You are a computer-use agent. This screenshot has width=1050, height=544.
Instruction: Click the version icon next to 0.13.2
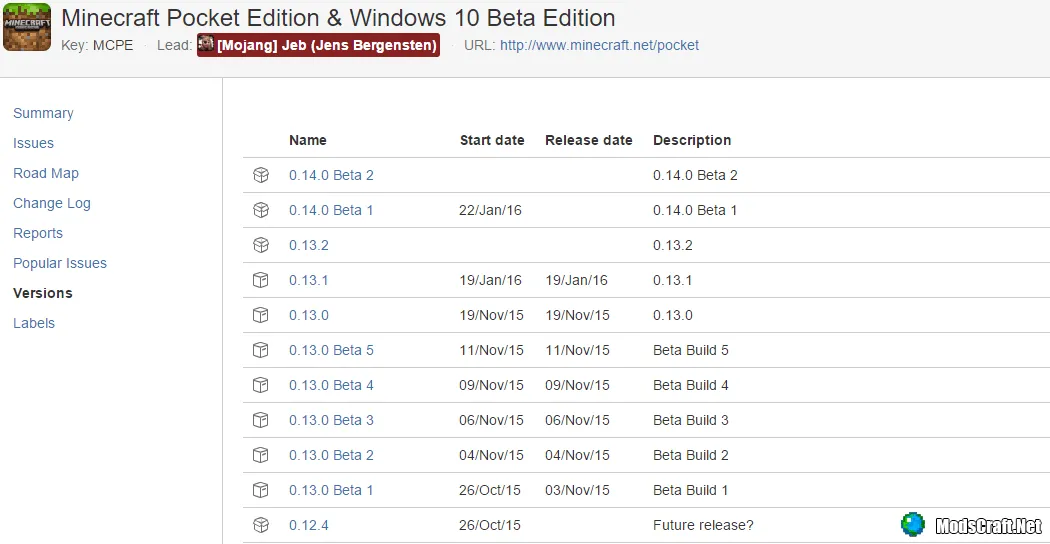click(261, 245)
